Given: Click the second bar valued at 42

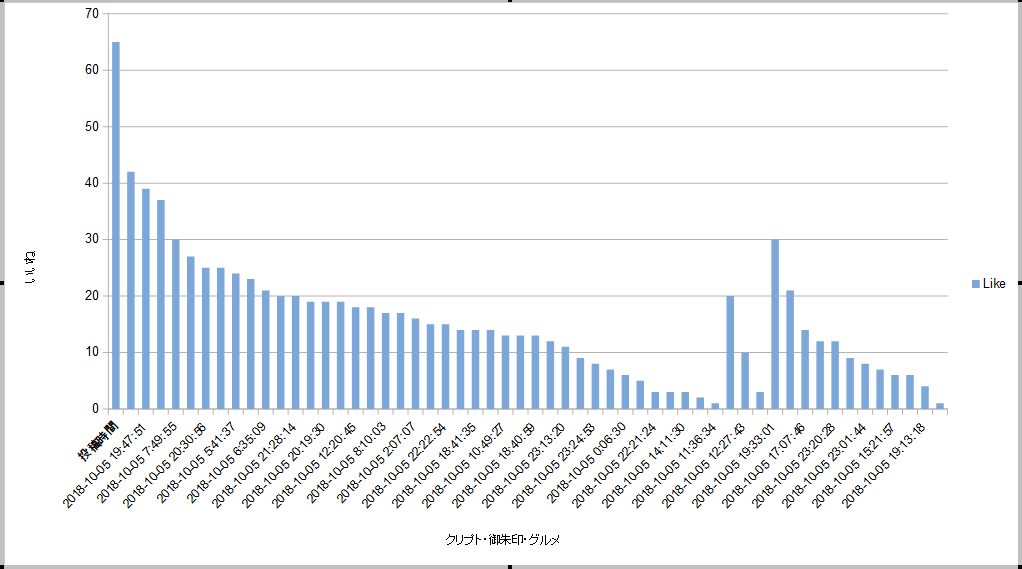Looking at the screenshot, I should pos(131,291).
